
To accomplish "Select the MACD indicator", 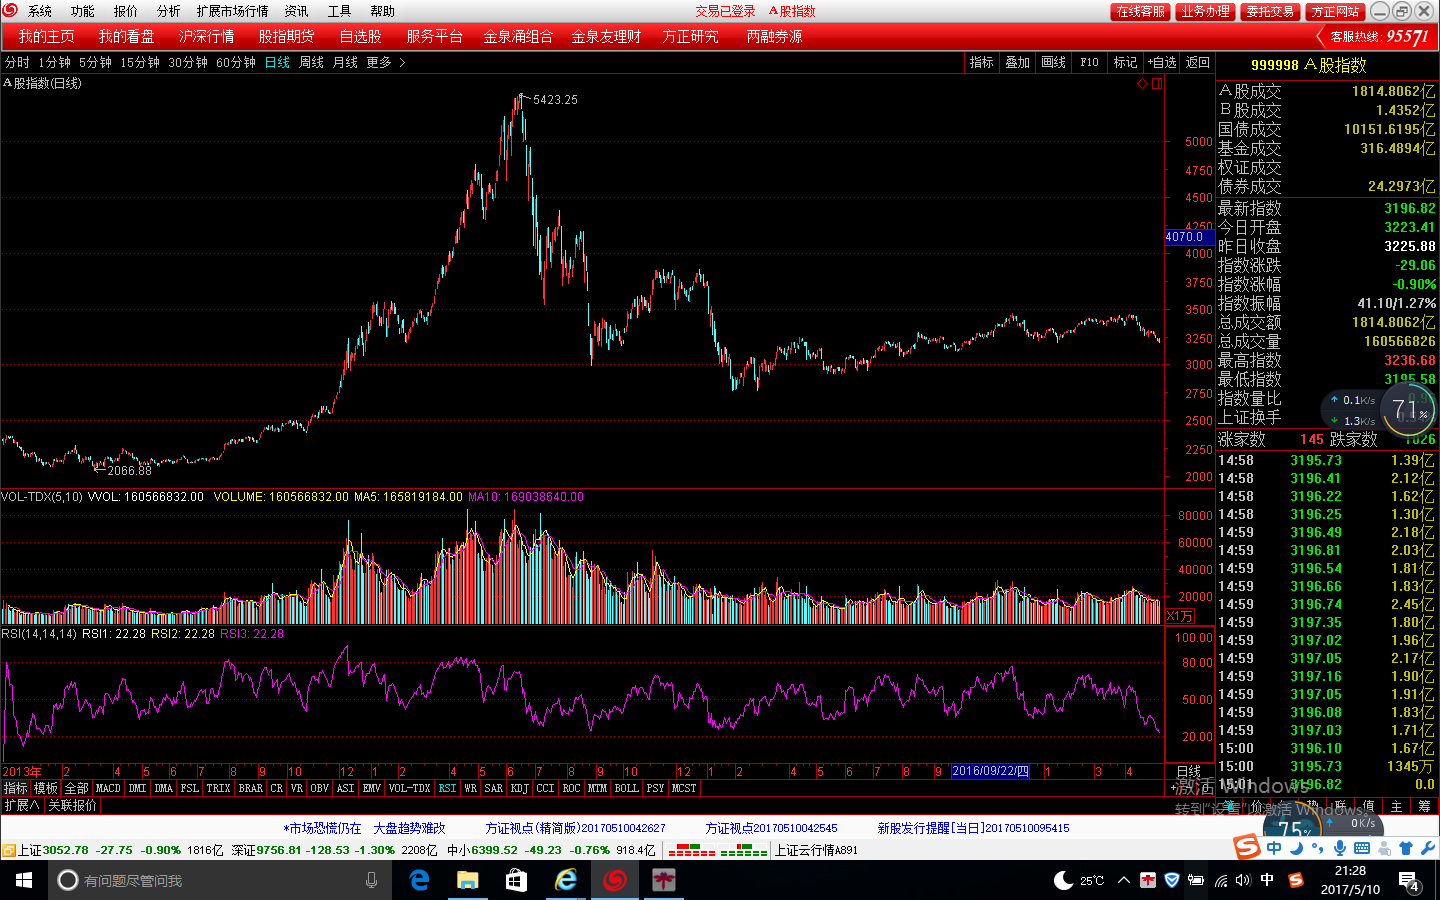I will pyautogui.click(x=108, y=788).
